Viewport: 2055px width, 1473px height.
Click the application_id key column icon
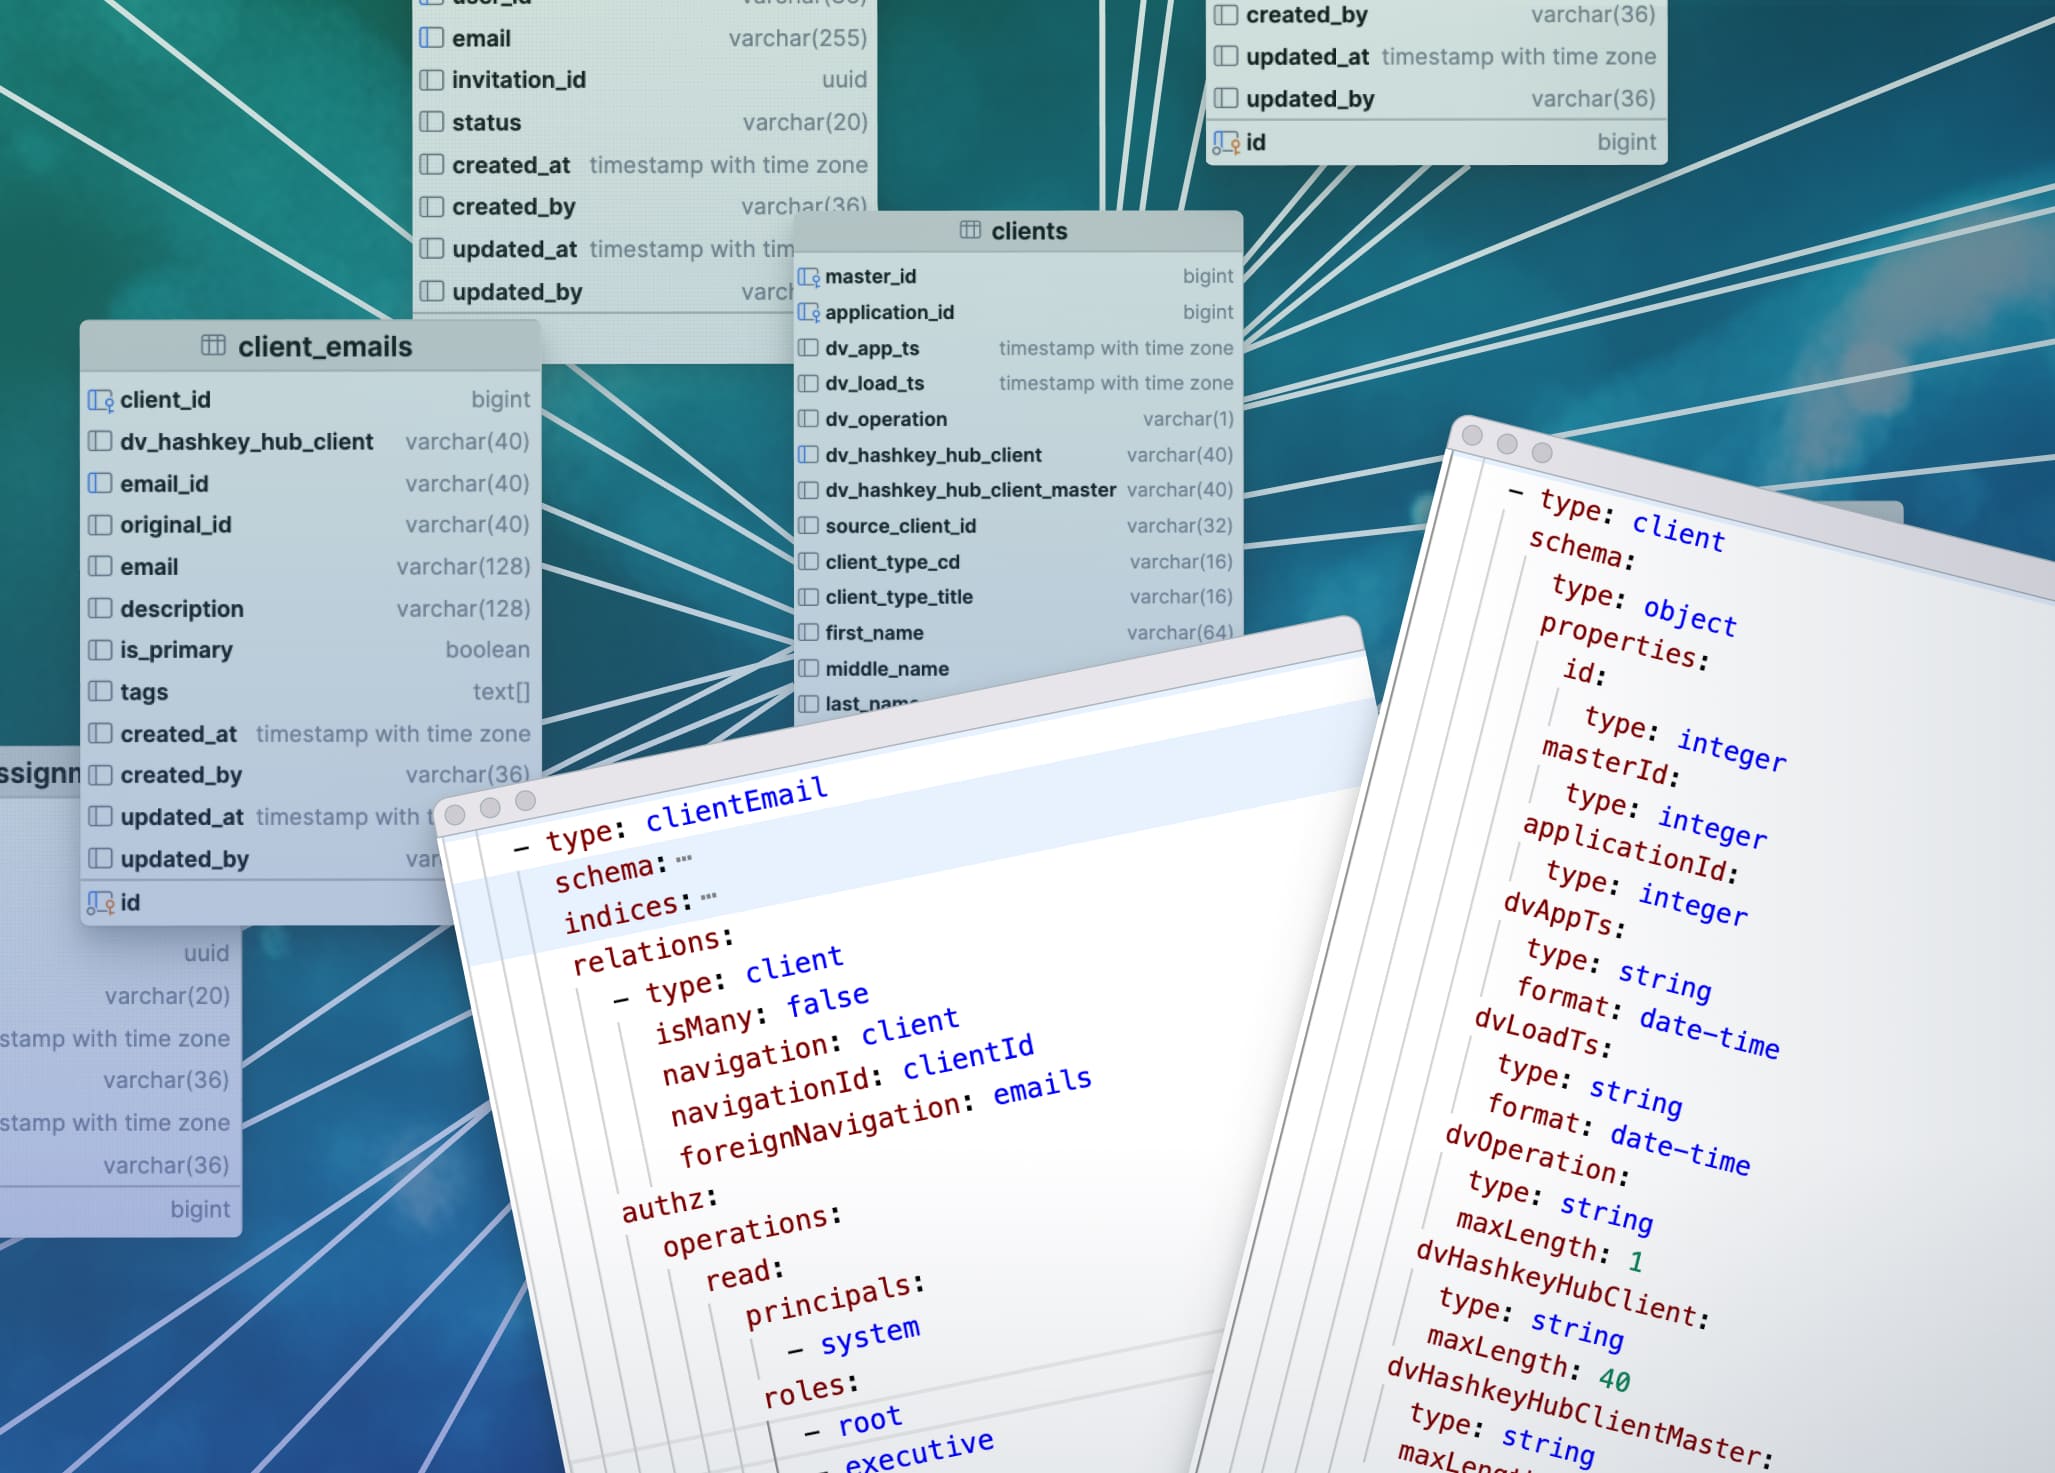coord(808,312)
